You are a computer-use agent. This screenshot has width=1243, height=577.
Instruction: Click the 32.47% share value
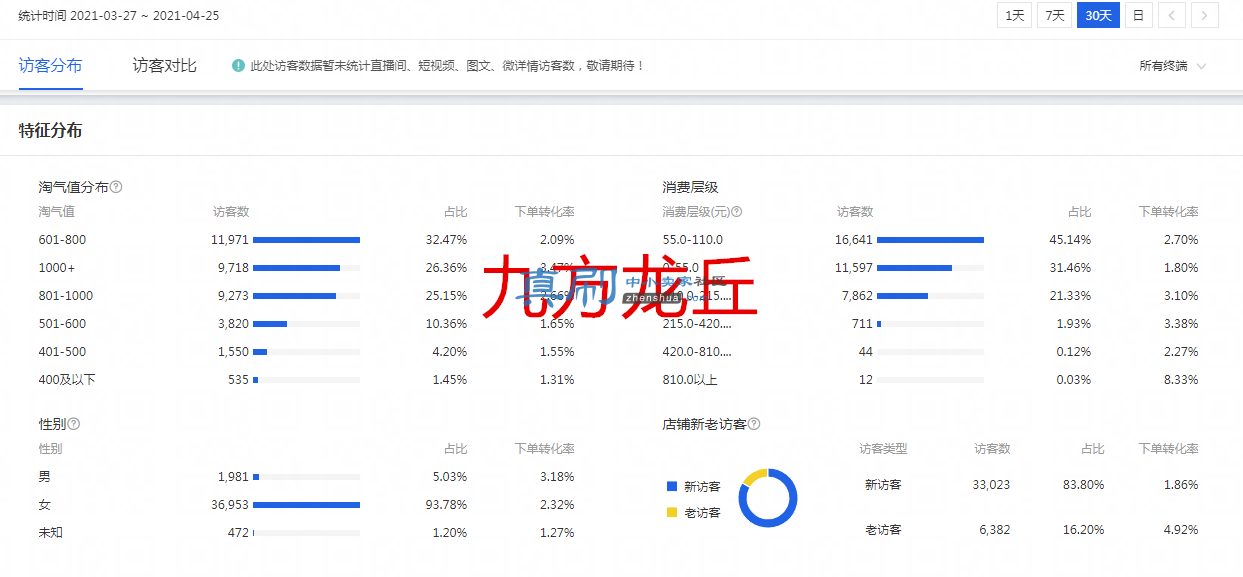point(446,240)
